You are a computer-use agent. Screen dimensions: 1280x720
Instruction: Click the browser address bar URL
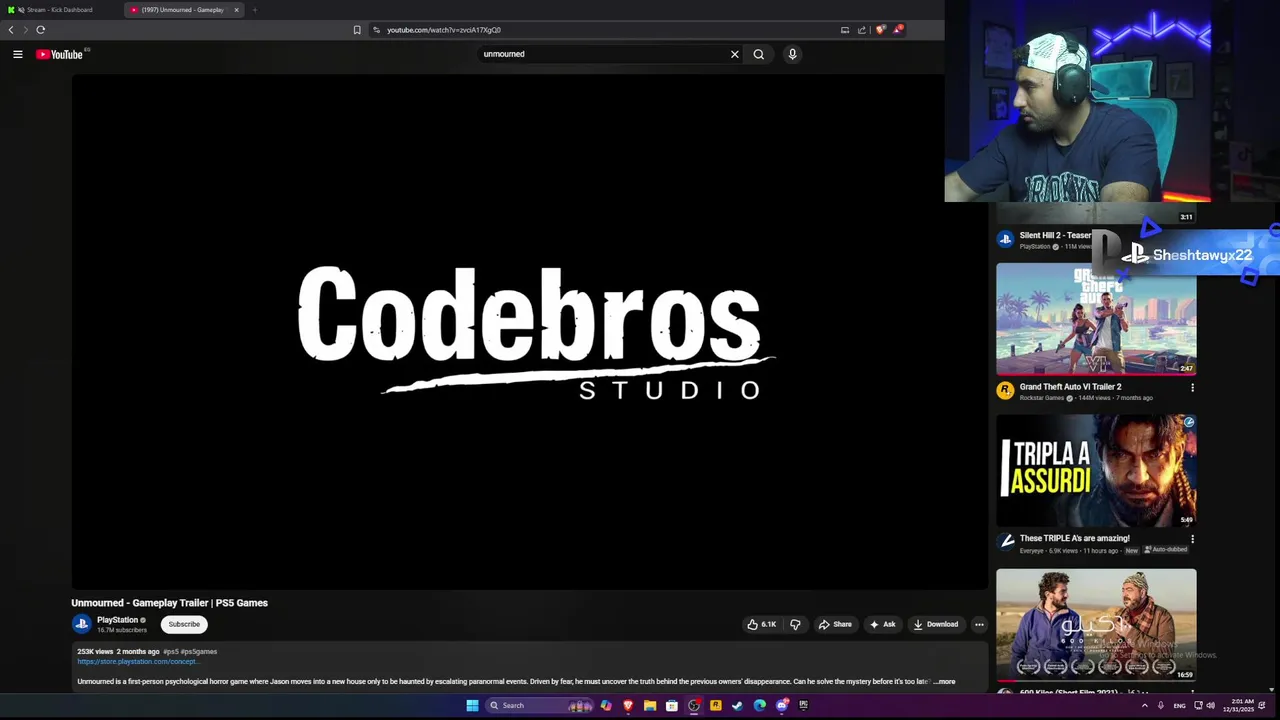click(444, 30)
